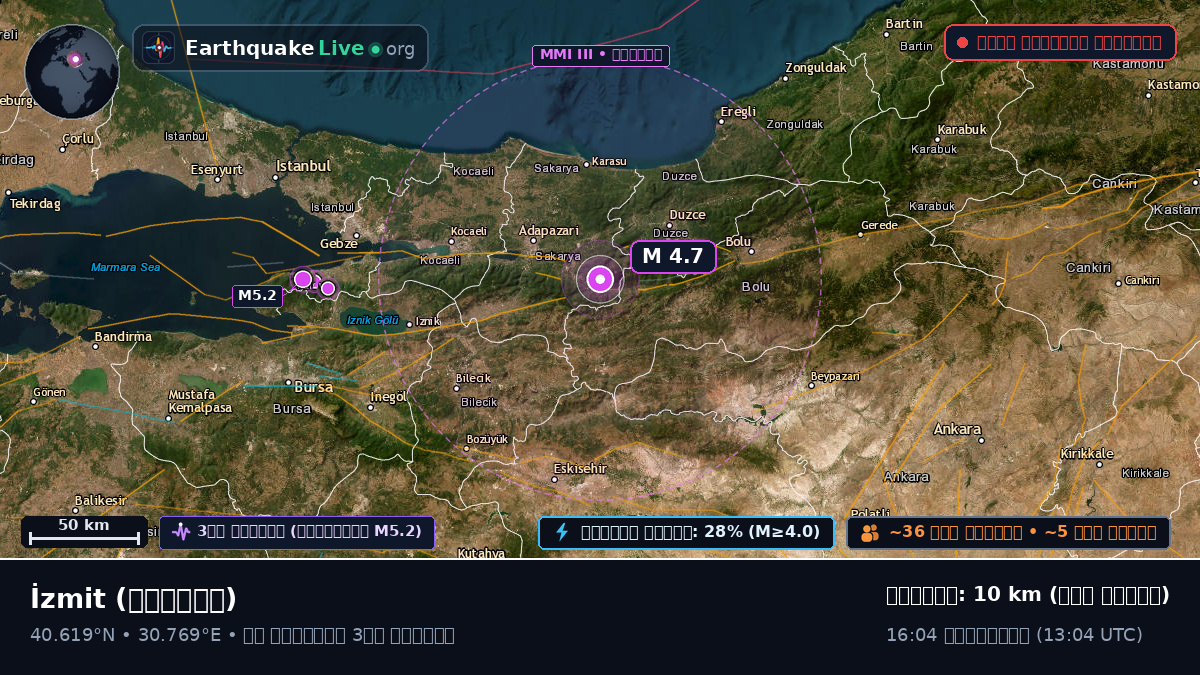Click the Iznik Gölü lake label
The width and height of the screenshot is (1200, 675).
[372, 320]
